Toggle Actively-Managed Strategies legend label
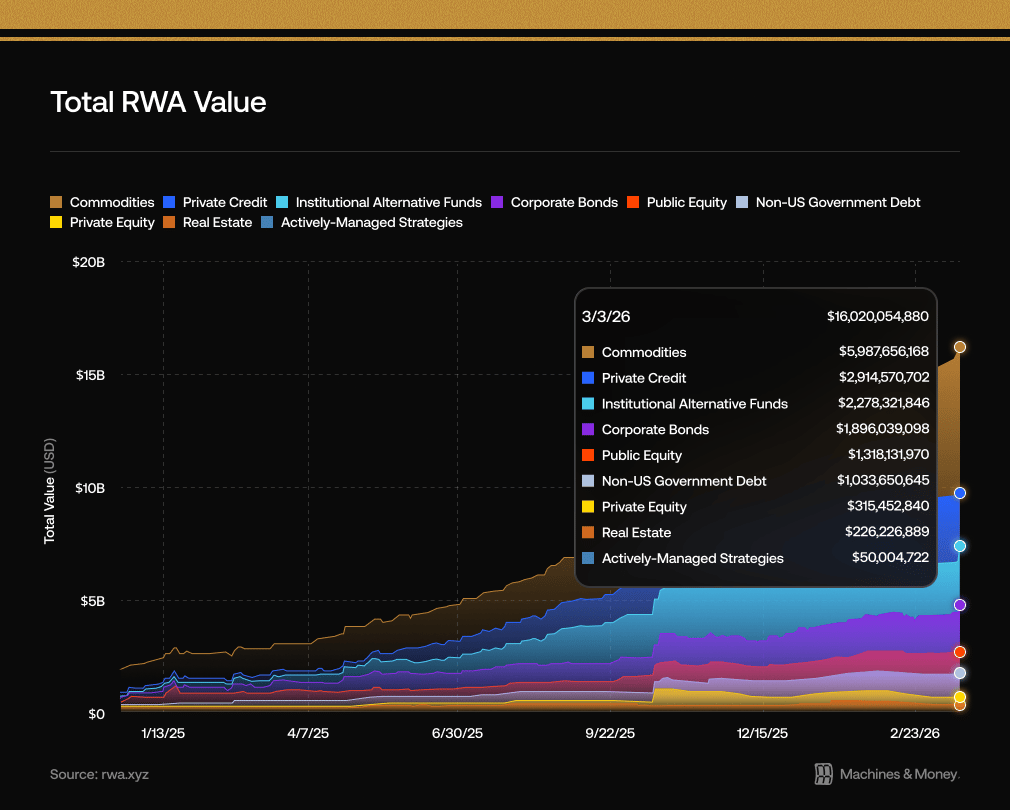 [x=372, y=223]
